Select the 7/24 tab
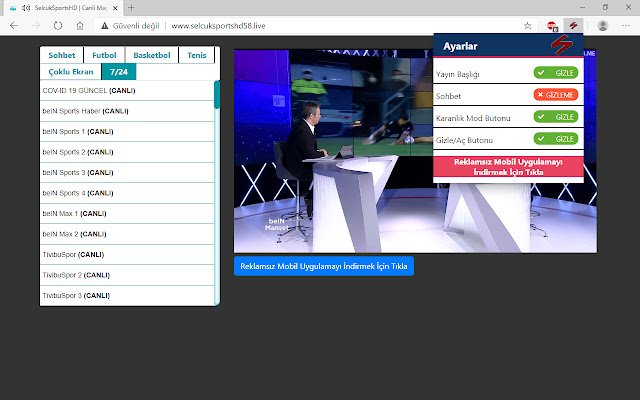Screen dimensions: 640x400 pyautogui.click(x=119, y=72)
